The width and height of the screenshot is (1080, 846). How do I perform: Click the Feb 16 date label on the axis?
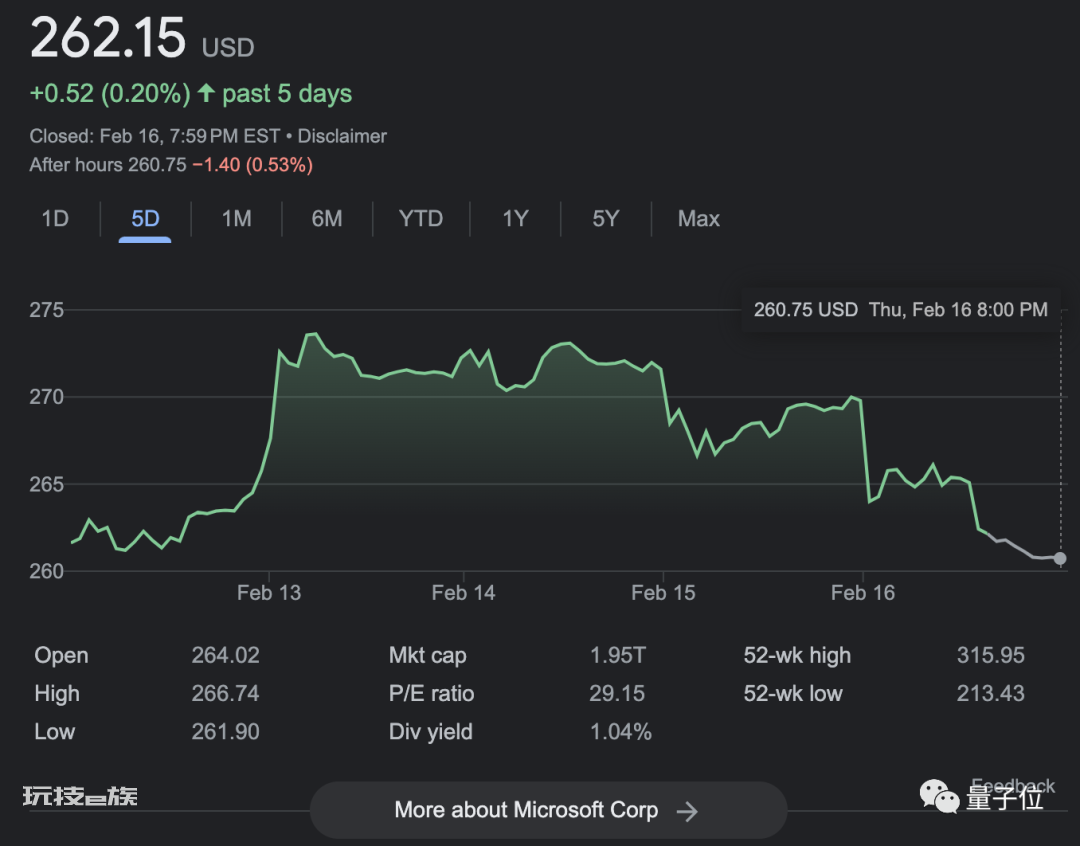point(863,592)
